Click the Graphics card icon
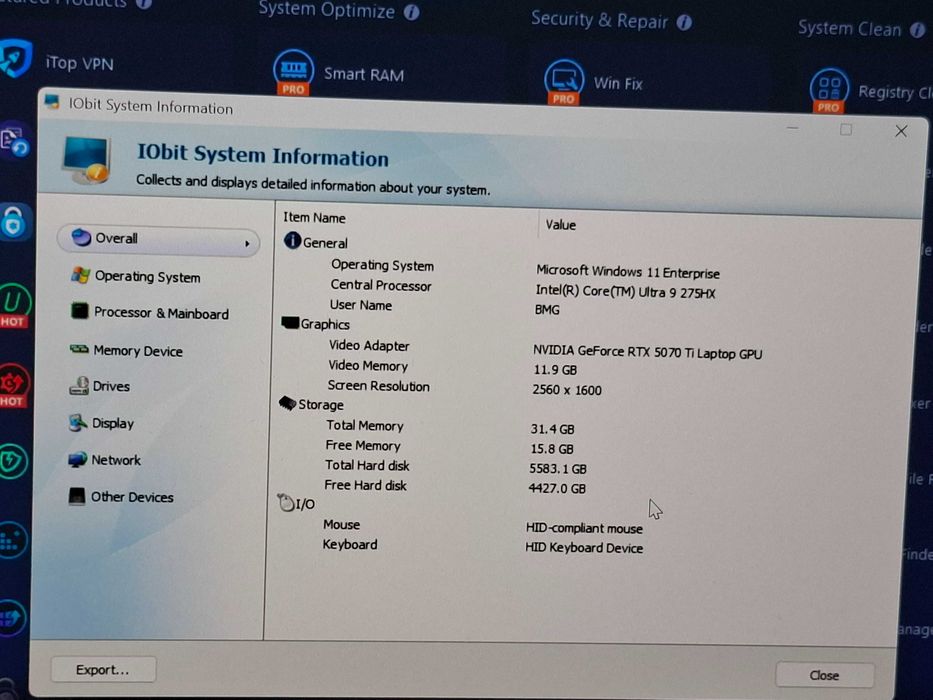 coord(290,323)
